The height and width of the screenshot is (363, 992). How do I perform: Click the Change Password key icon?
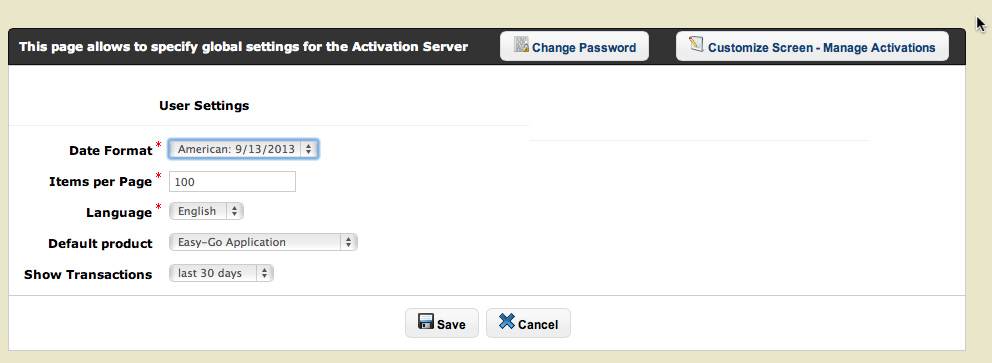pos(521,44)
